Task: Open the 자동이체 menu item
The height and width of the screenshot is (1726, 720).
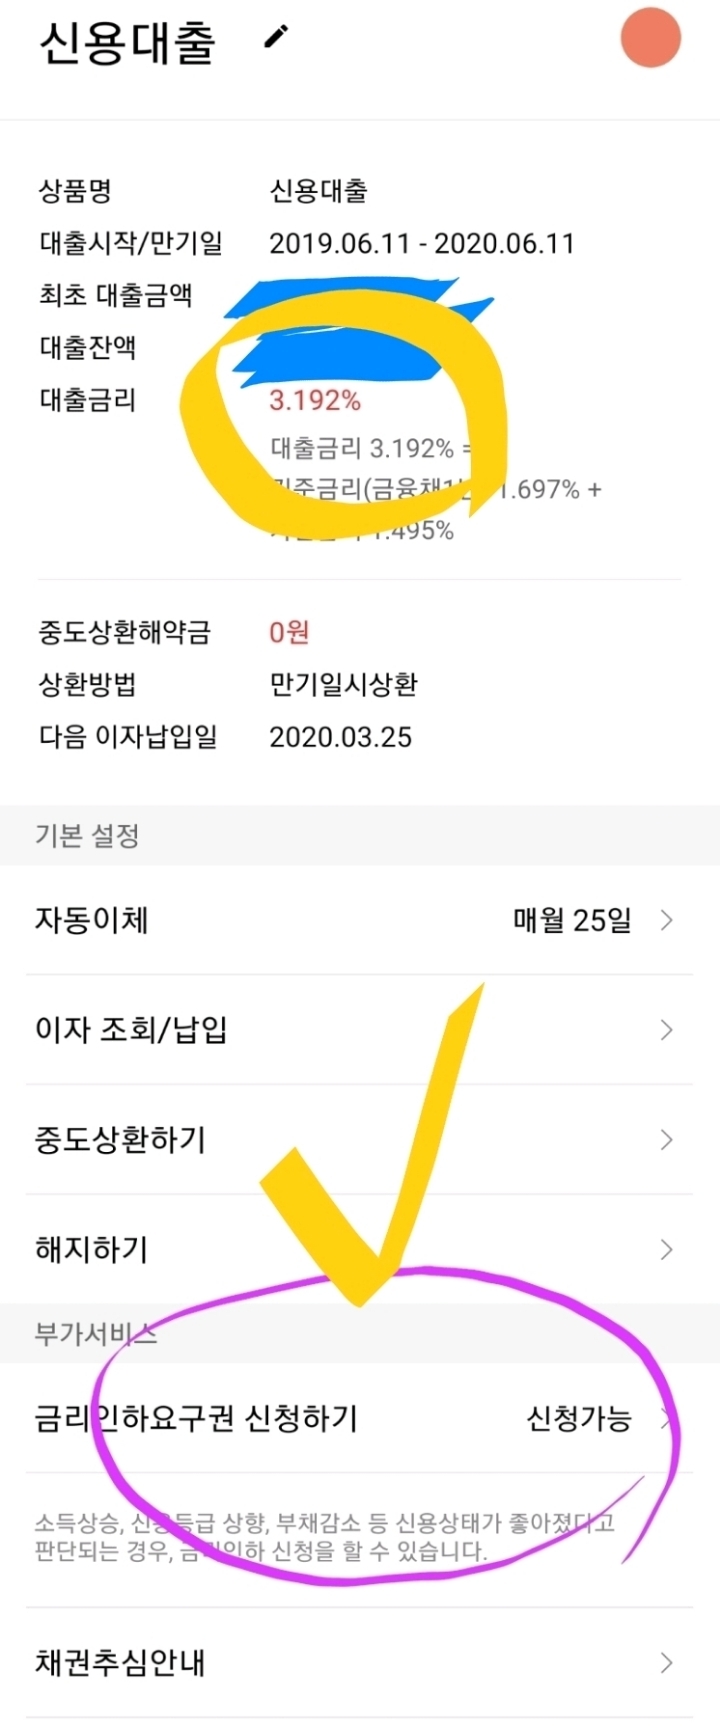Action: [x=92, y=920]
